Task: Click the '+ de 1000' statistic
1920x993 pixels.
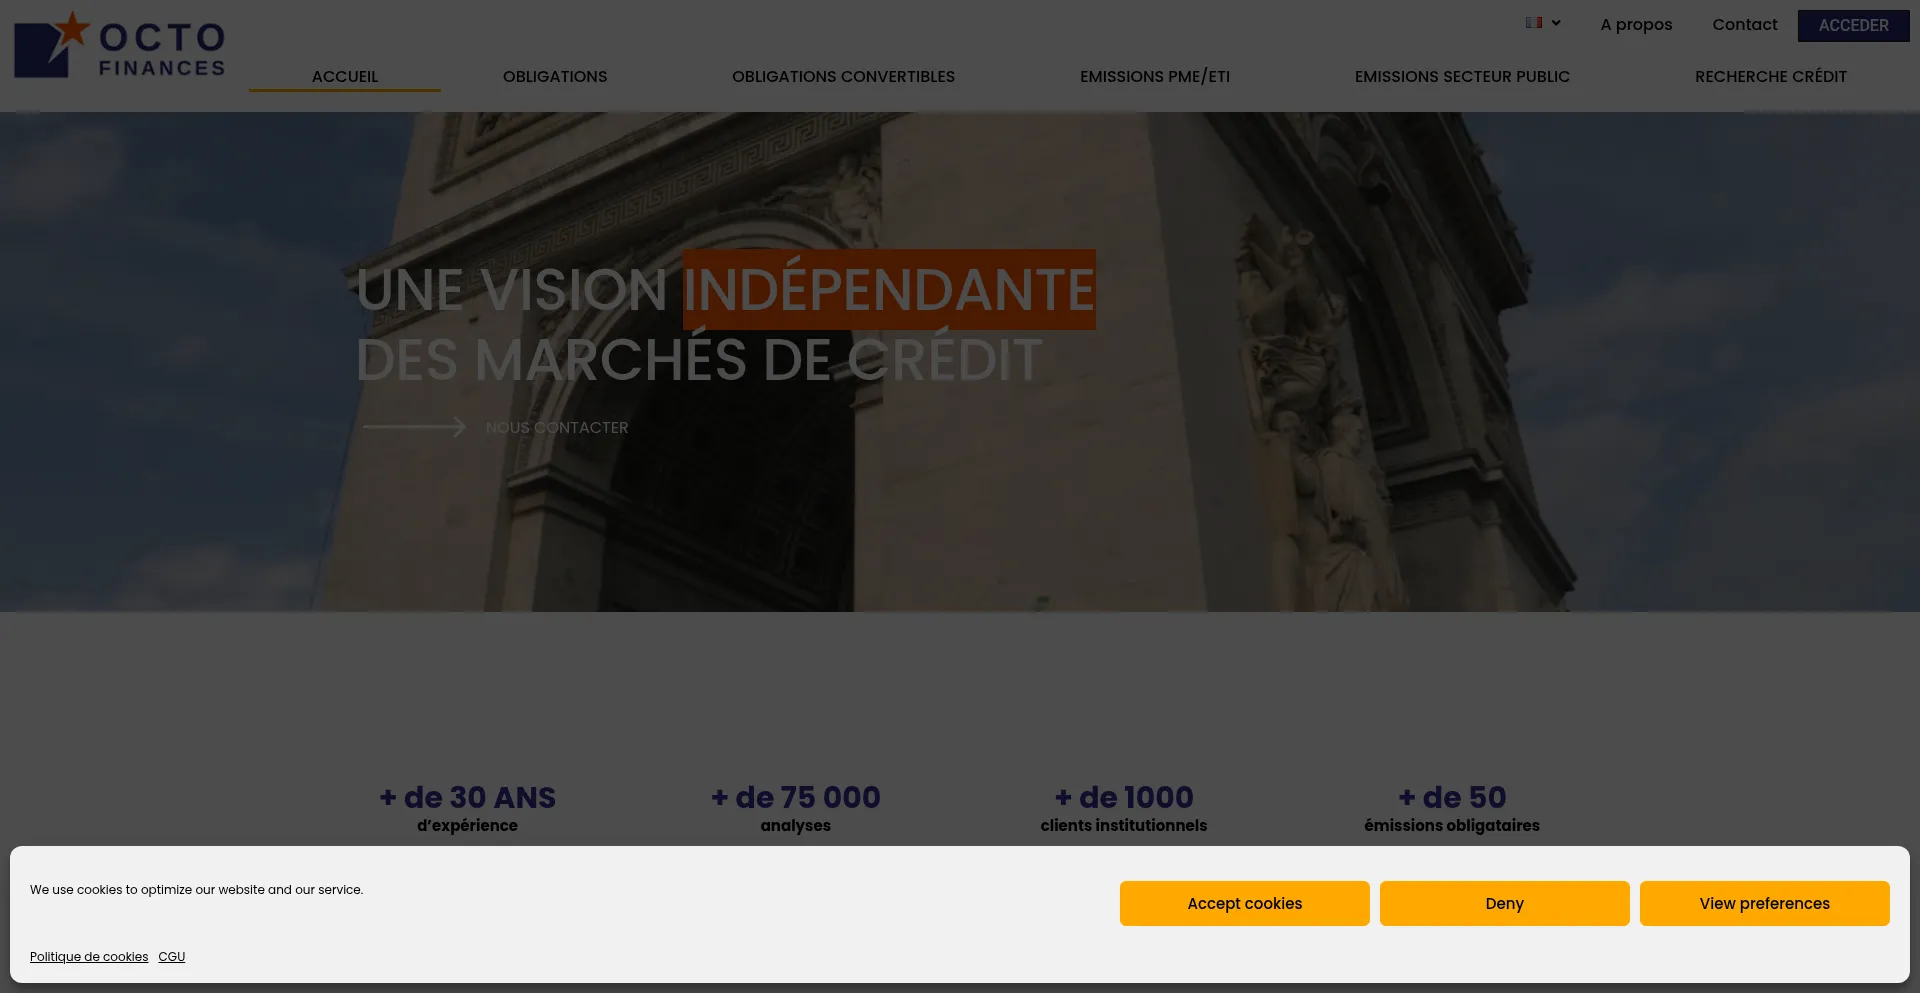Action: (x=1124, y=797)
